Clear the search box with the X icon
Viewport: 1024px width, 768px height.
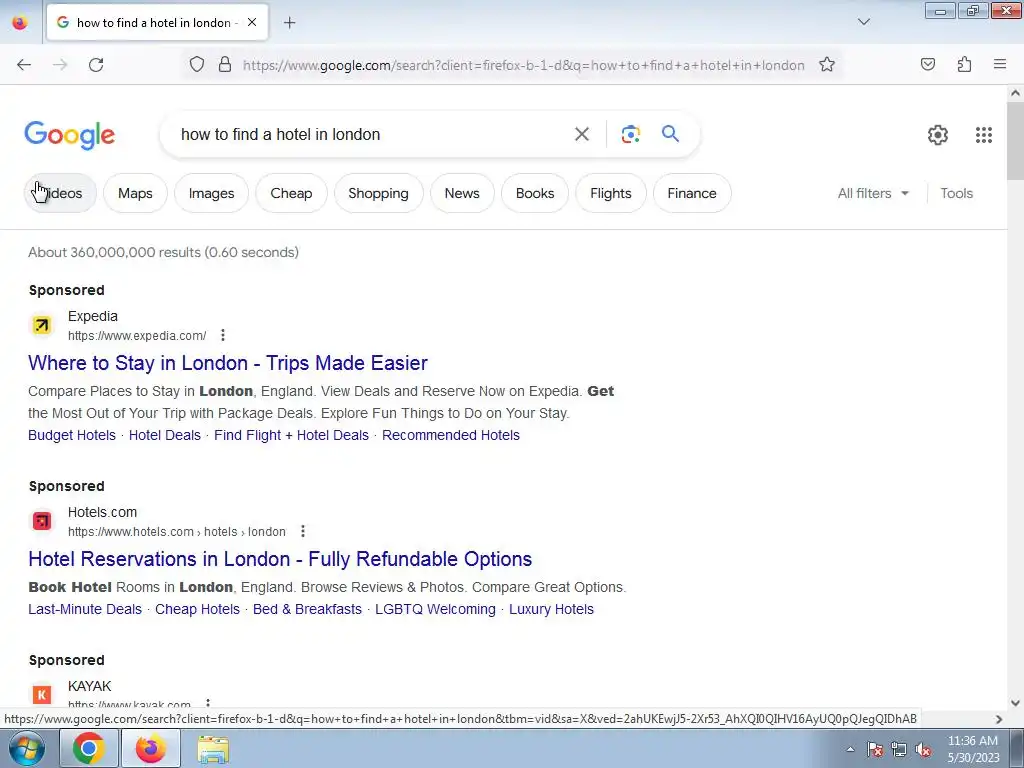(581, 134)
